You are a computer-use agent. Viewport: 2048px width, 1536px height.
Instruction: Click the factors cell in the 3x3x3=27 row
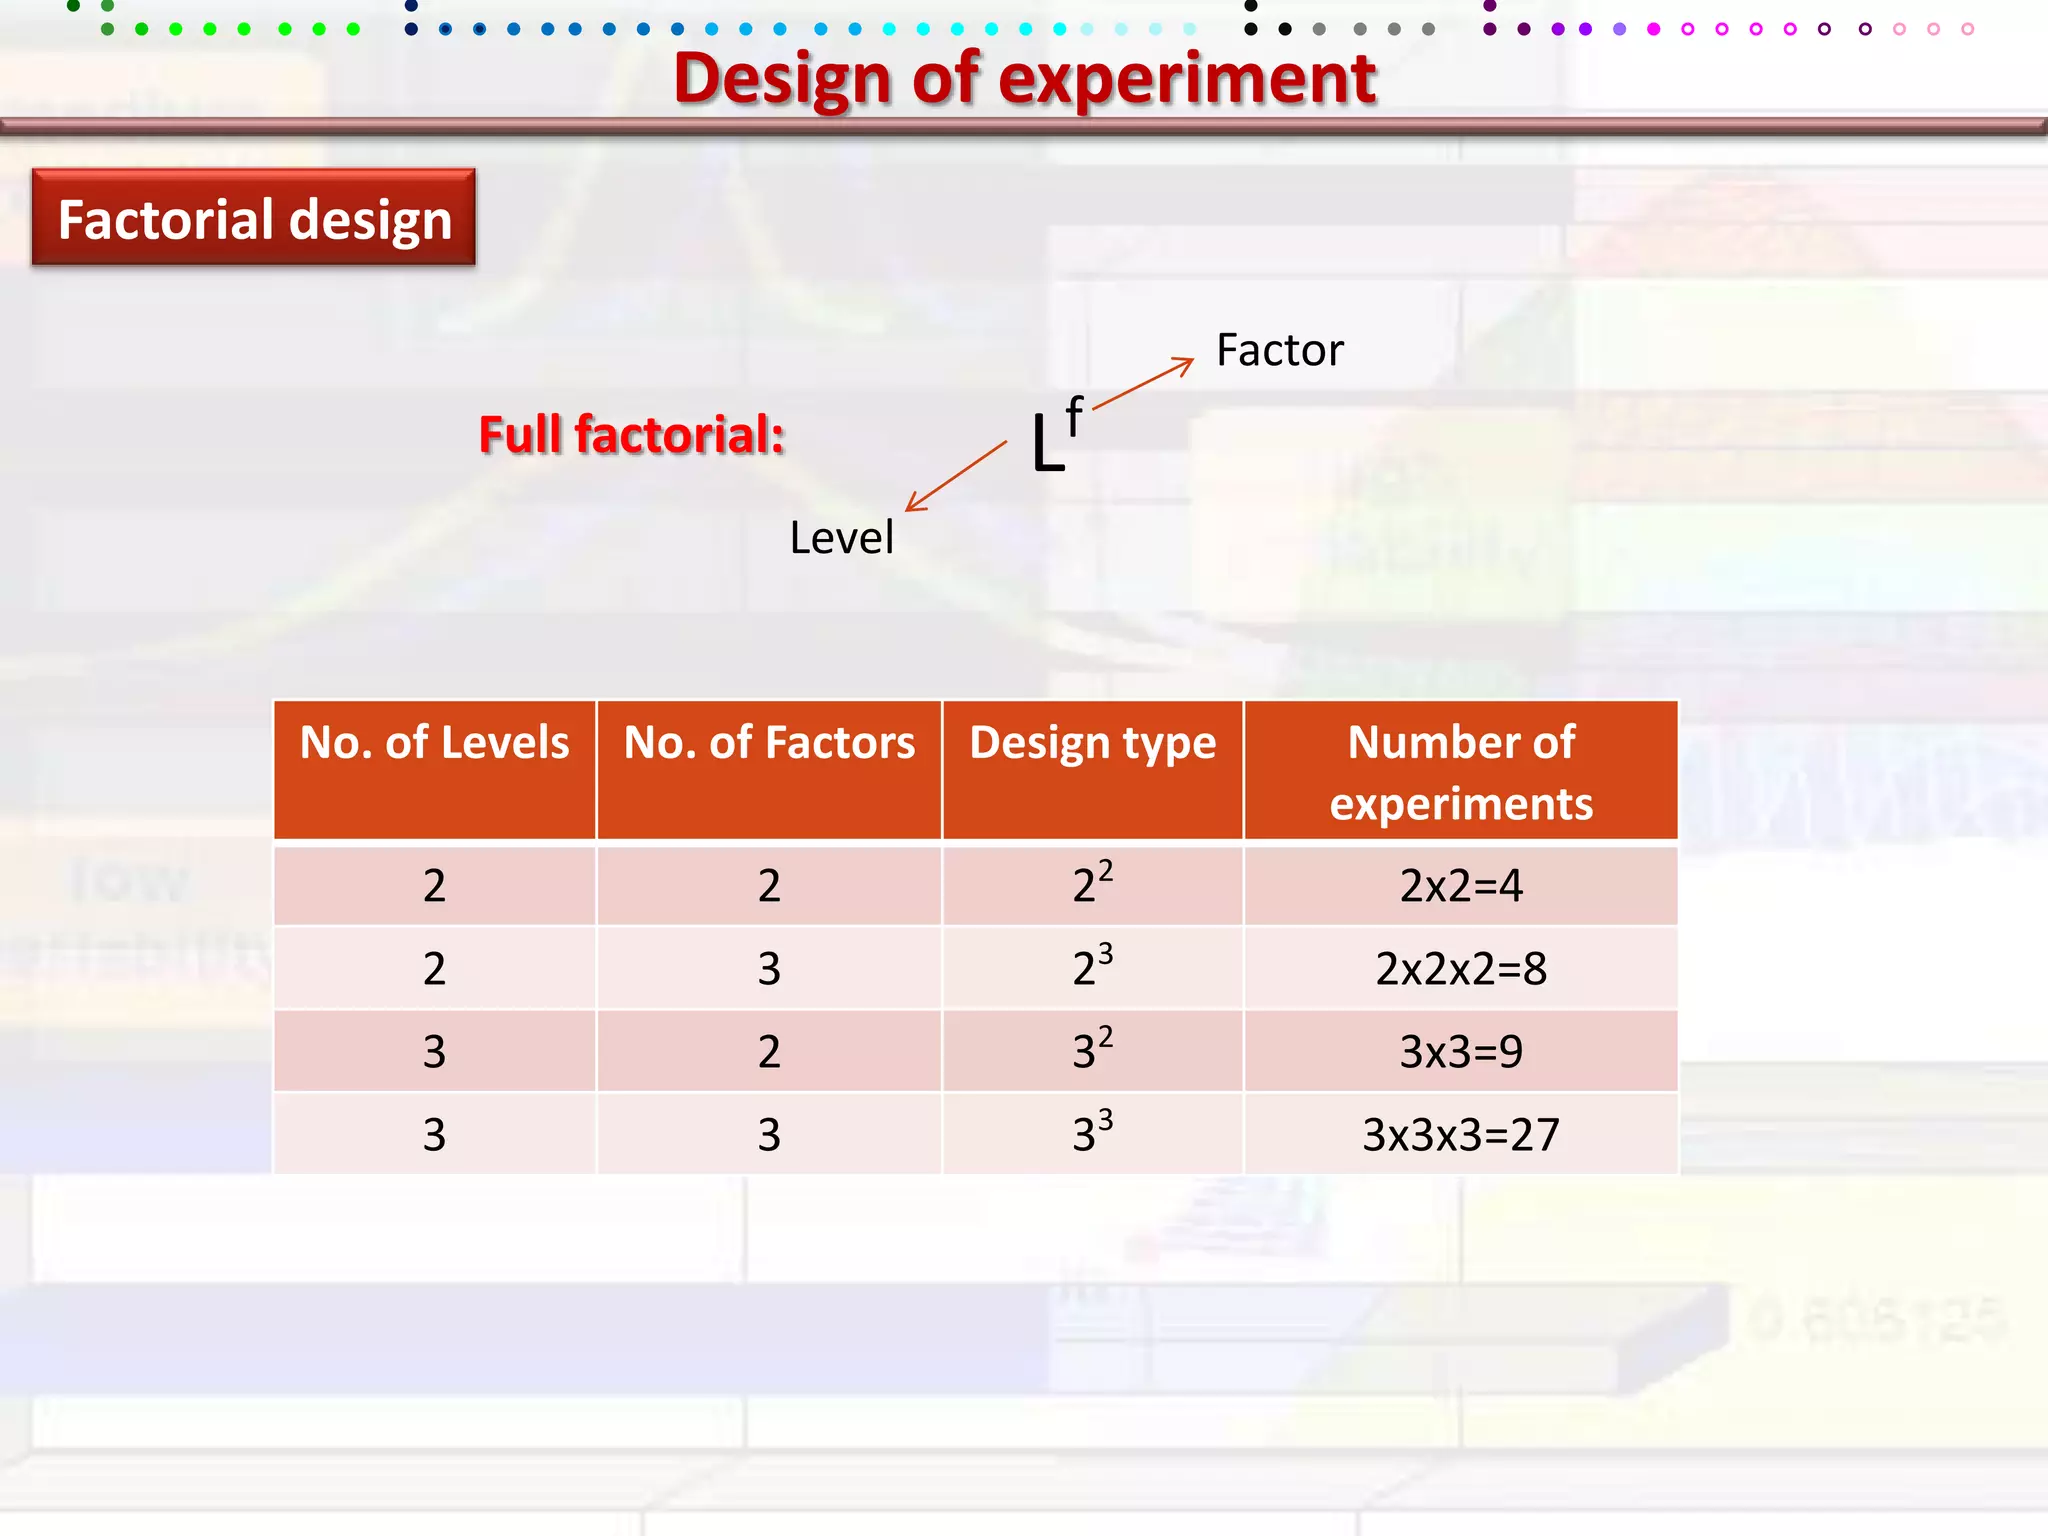tap(769, 1134)
